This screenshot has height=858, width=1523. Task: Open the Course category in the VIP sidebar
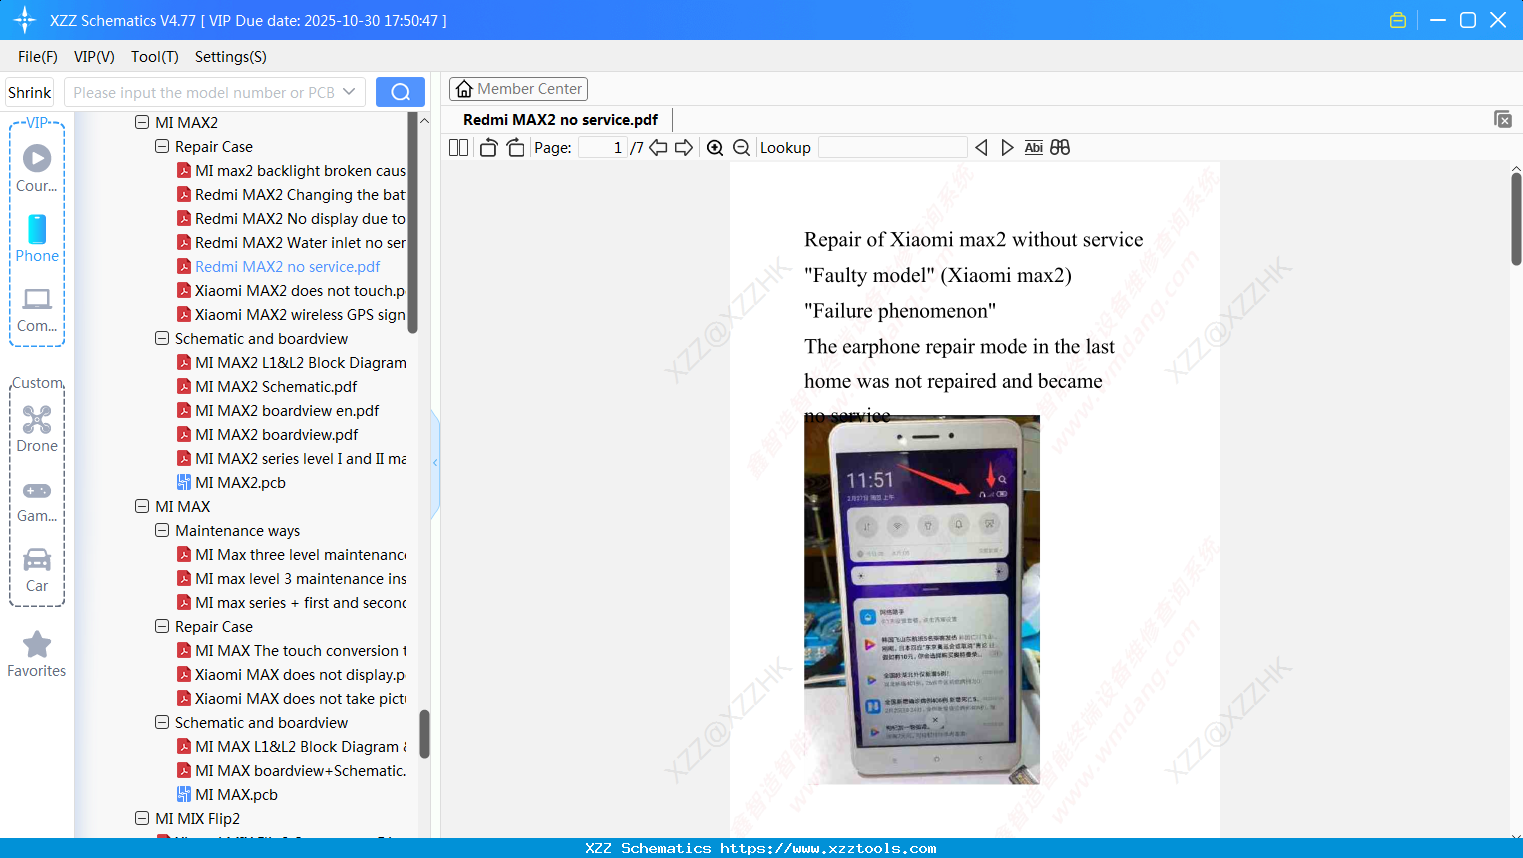click(37, 168)
